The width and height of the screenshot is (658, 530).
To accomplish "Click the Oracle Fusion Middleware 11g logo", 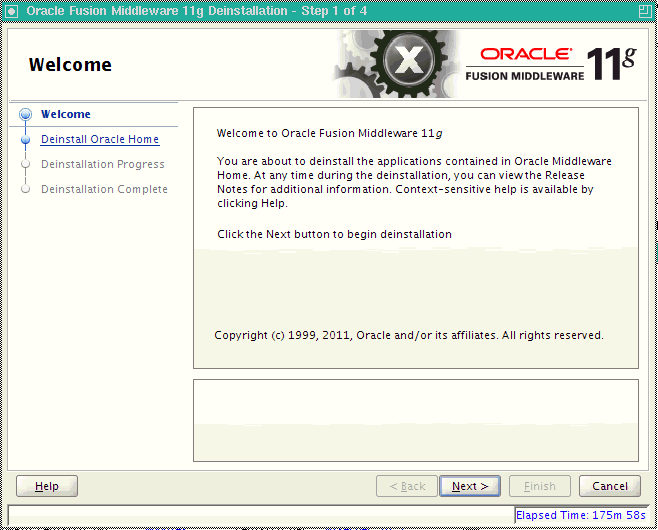I will (551, 64).
